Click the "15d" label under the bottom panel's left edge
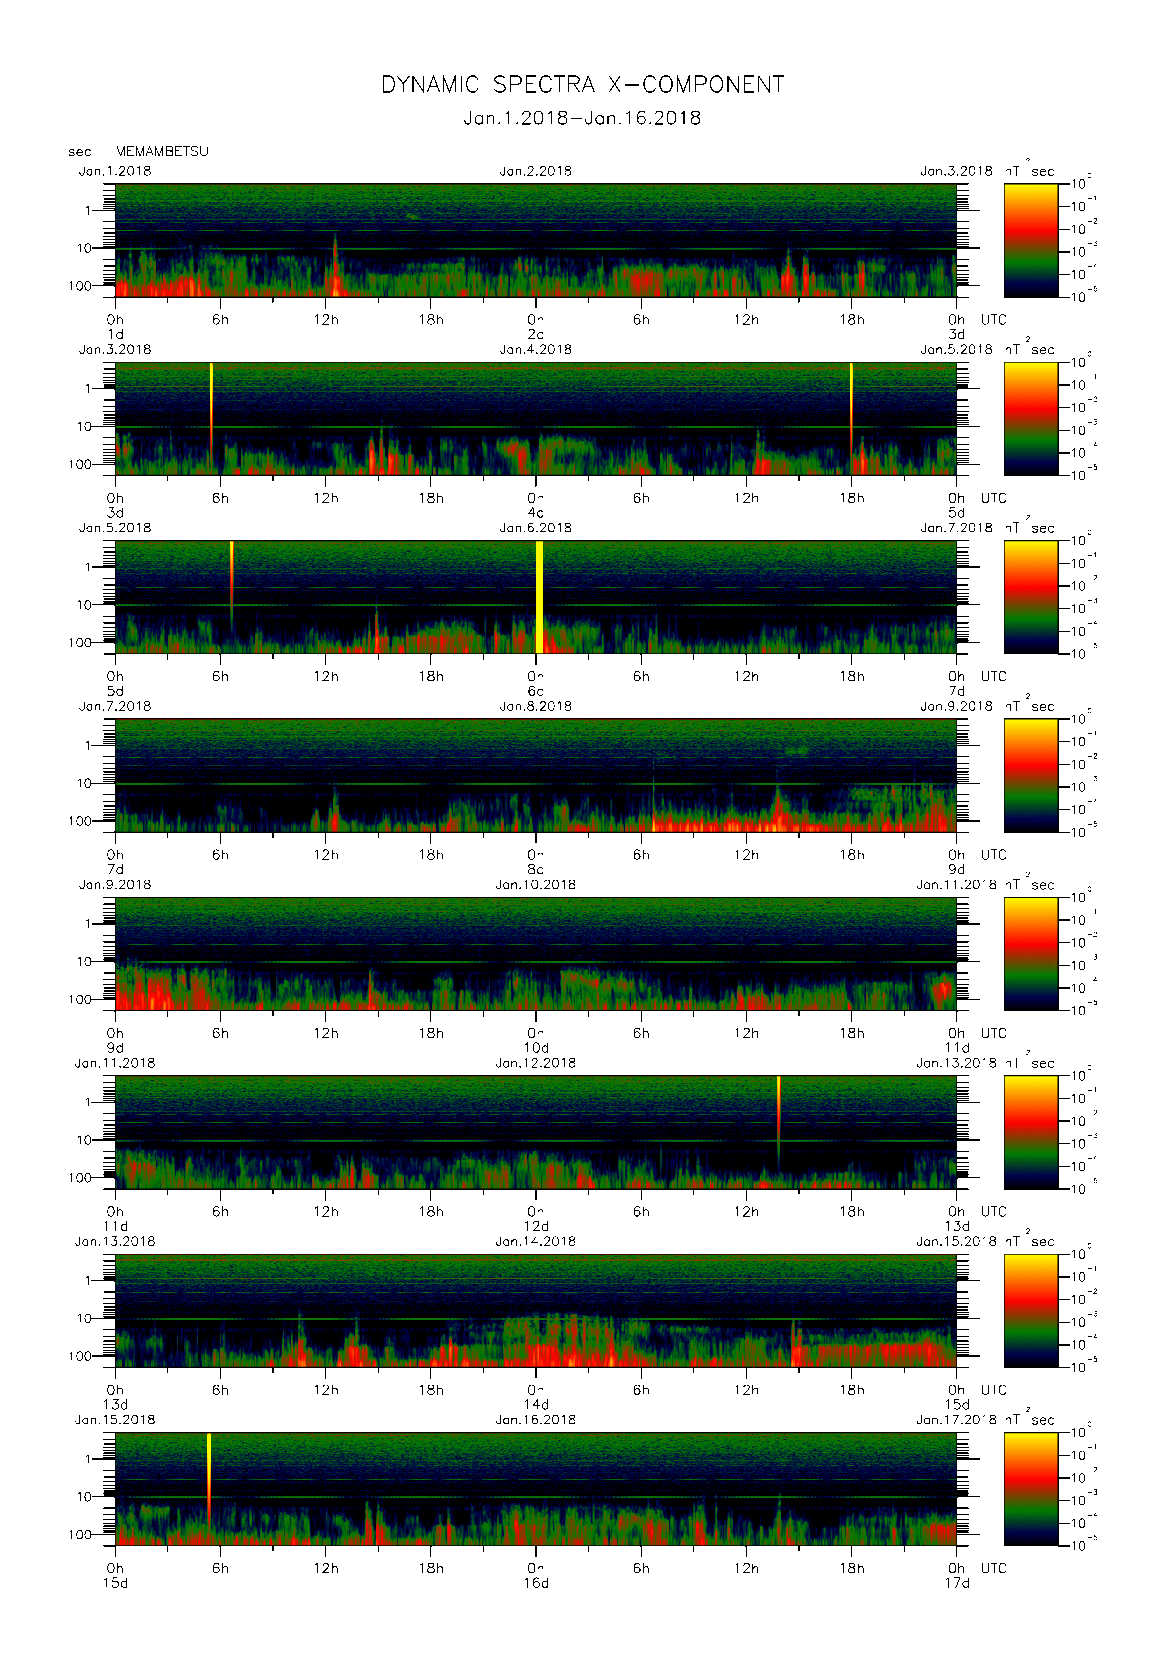Viewport: 1165px width, 1679px height. pos(115,1583)
